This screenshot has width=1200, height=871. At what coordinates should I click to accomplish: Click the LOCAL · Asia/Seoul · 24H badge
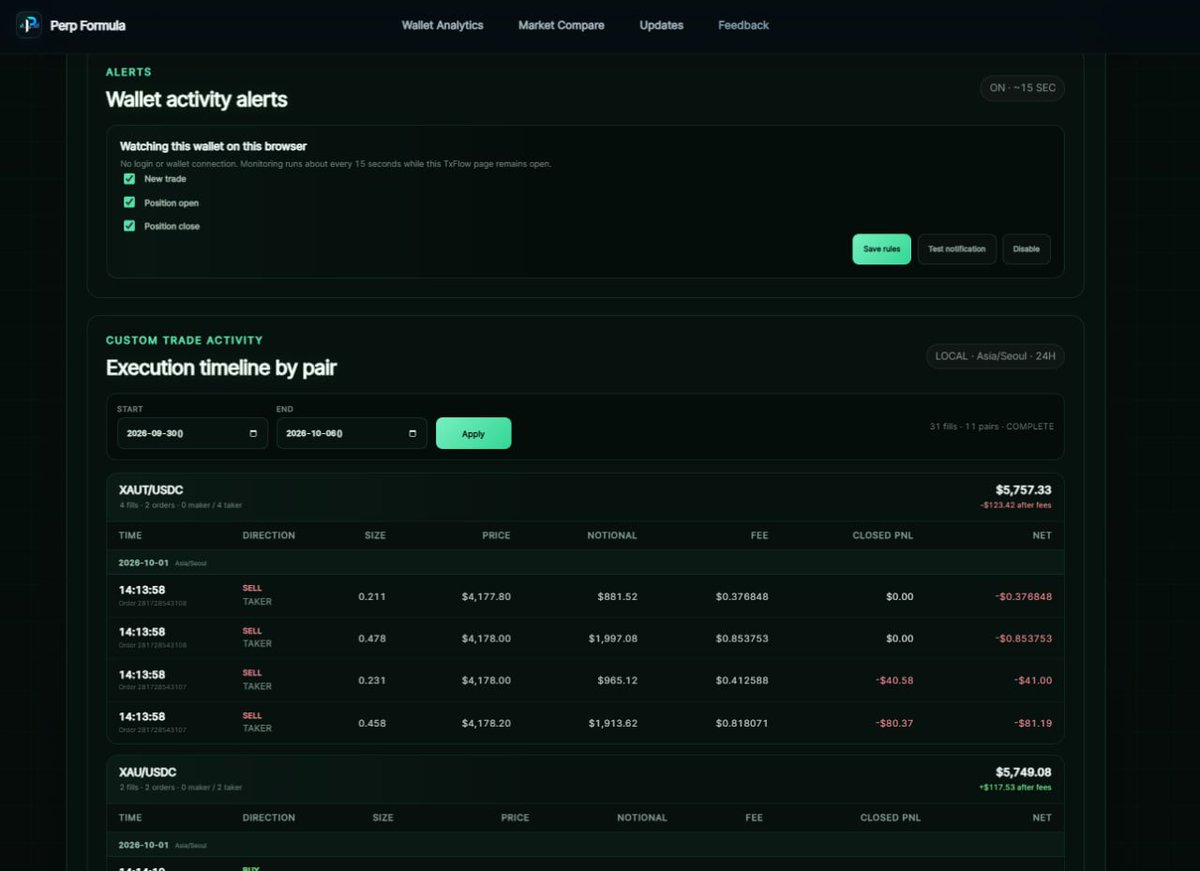coord(995,356)
